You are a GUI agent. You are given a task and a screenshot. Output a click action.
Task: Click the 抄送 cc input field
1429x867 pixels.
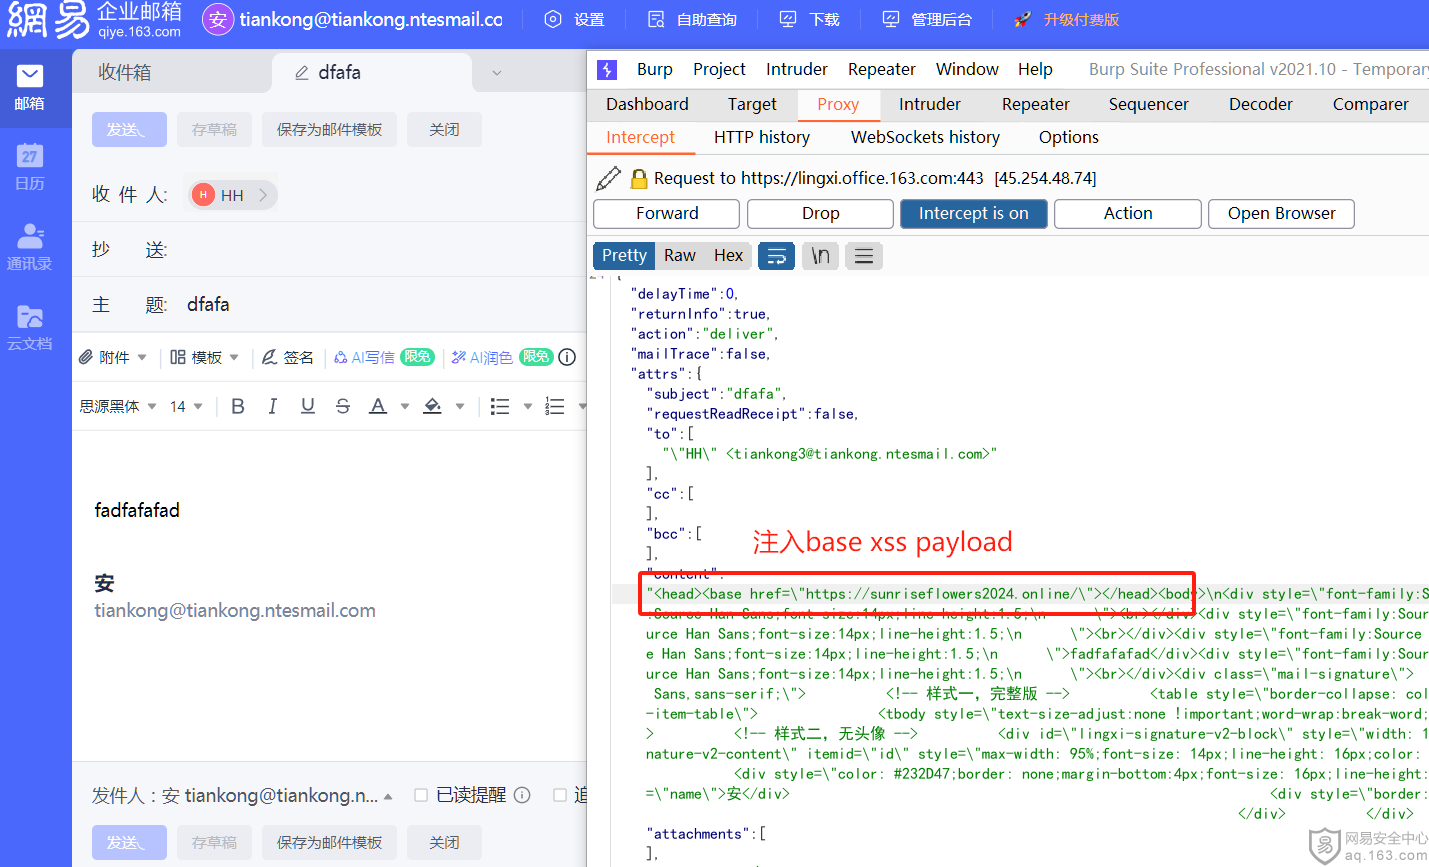tap(382, 249)
